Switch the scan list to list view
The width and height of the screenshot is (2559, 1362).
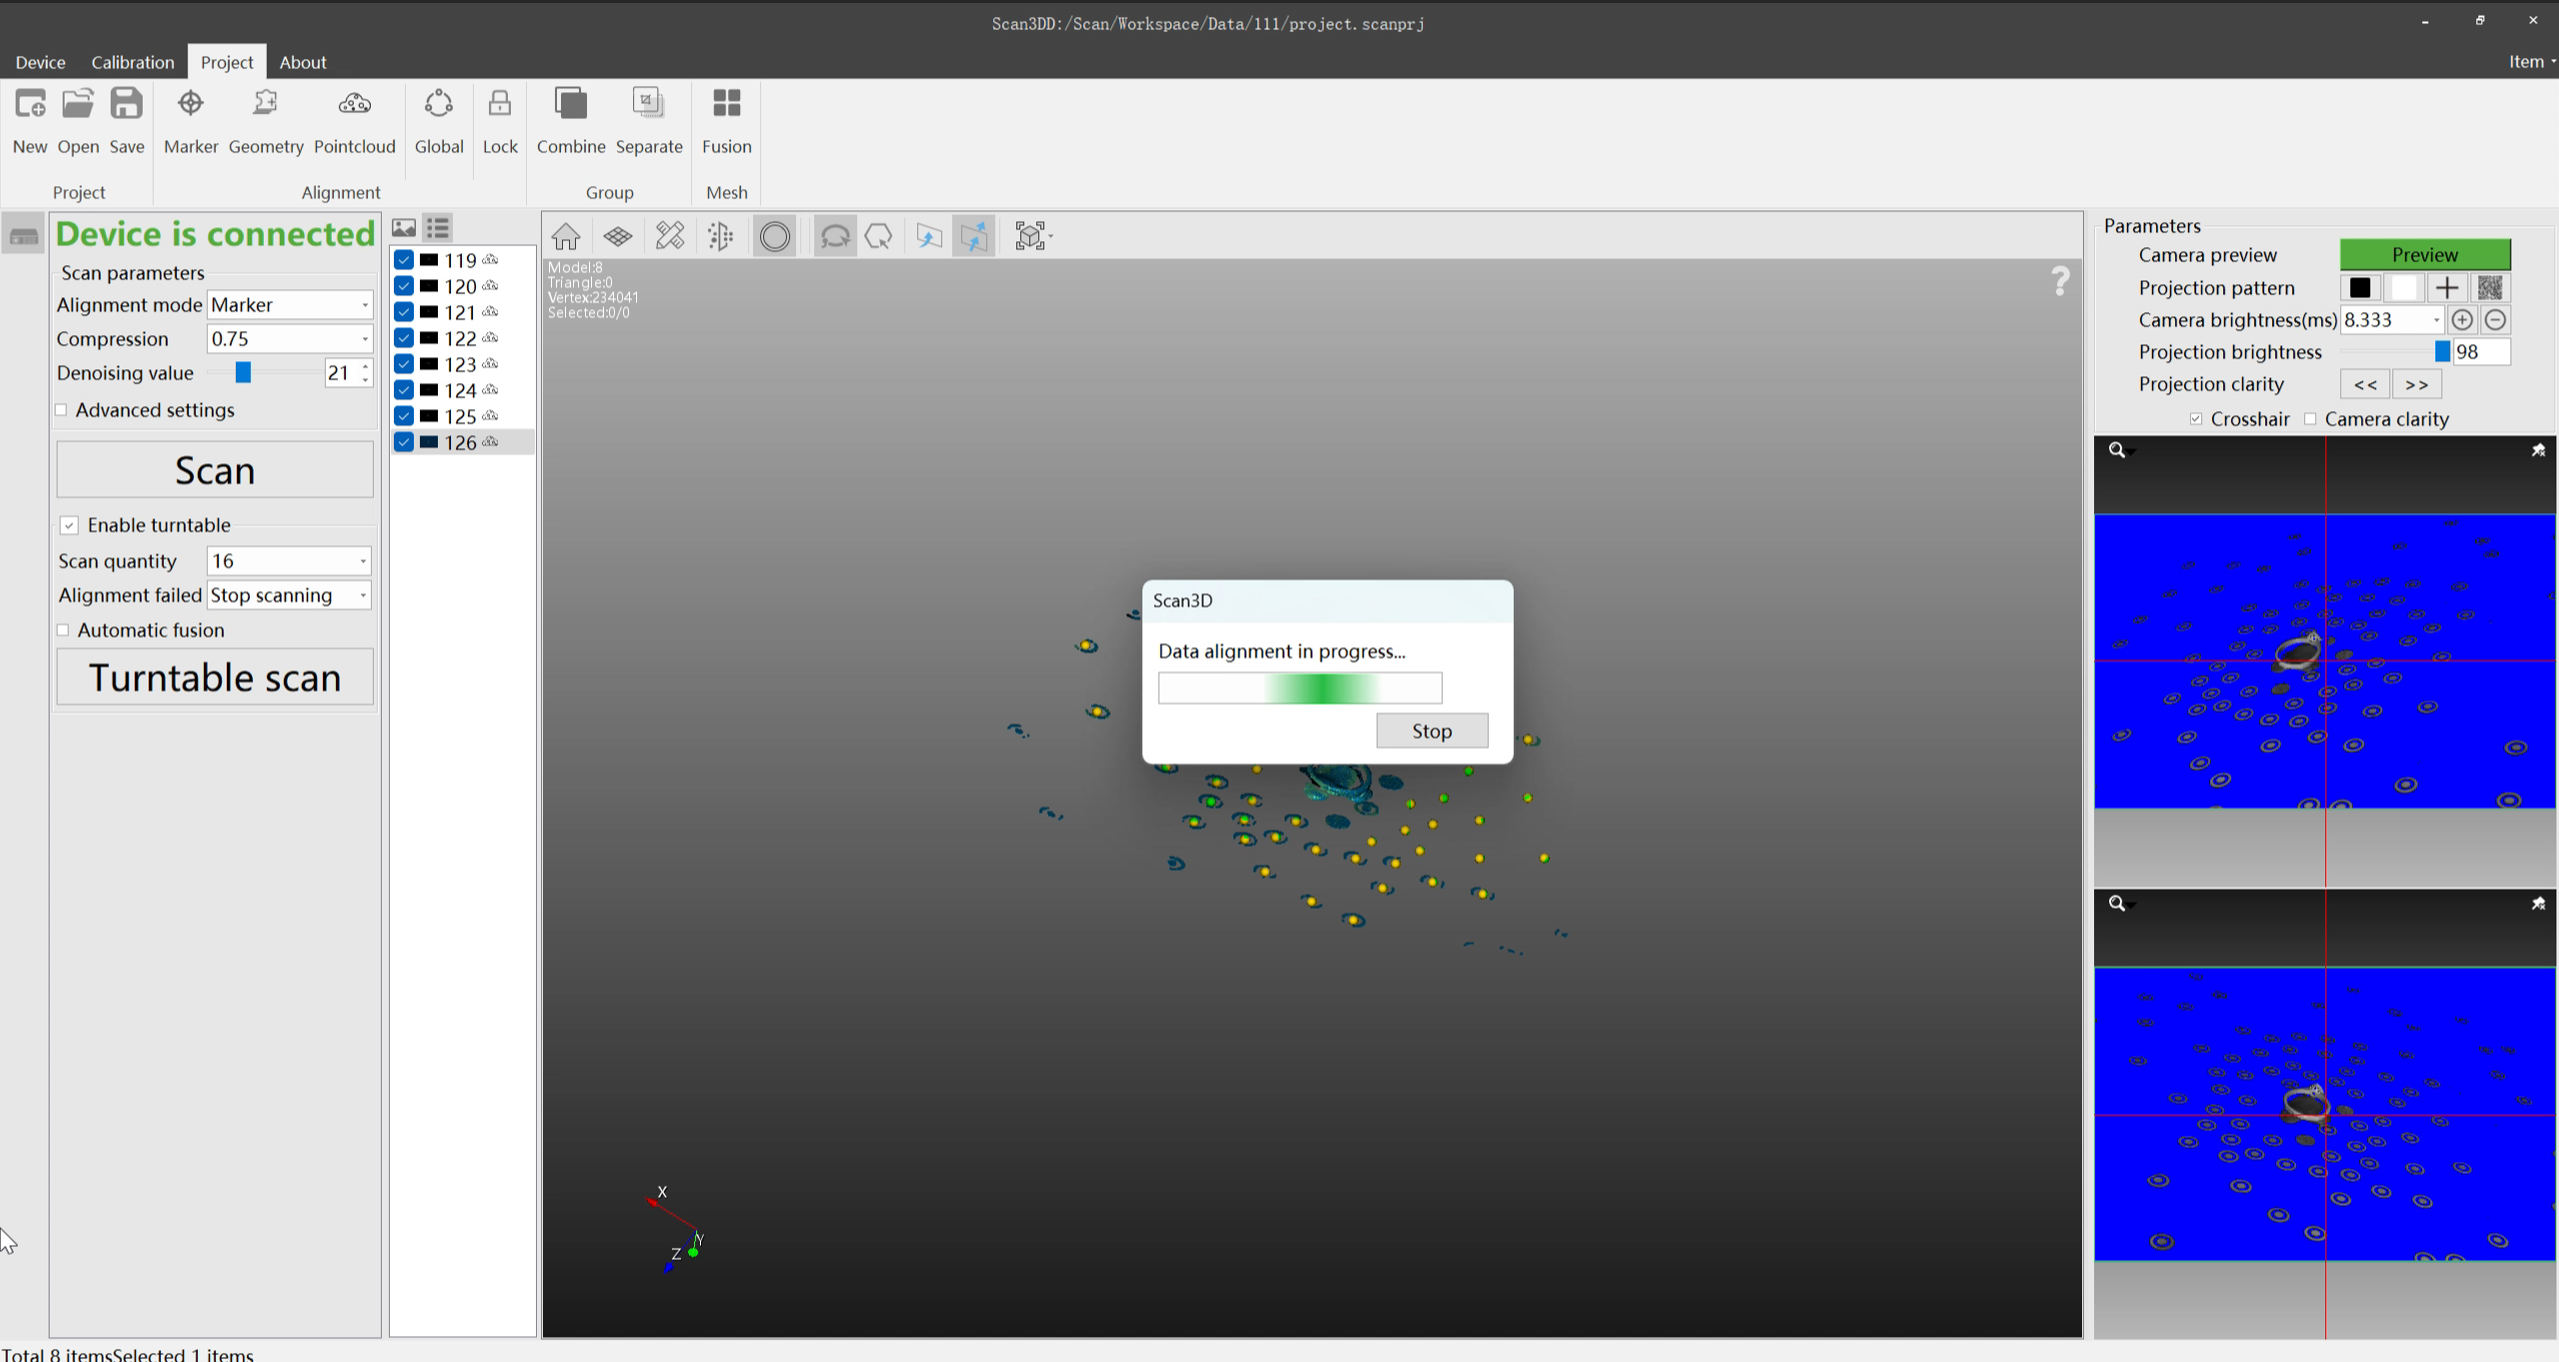(438, 228)
